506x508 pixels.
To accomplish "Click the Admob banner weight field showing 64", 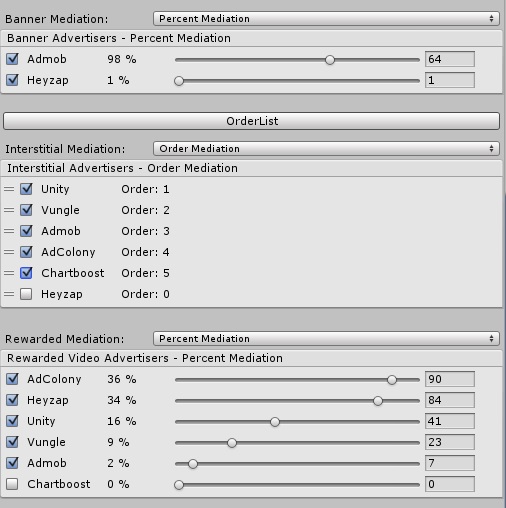I will pyautogui.click(x=450, y=59).
